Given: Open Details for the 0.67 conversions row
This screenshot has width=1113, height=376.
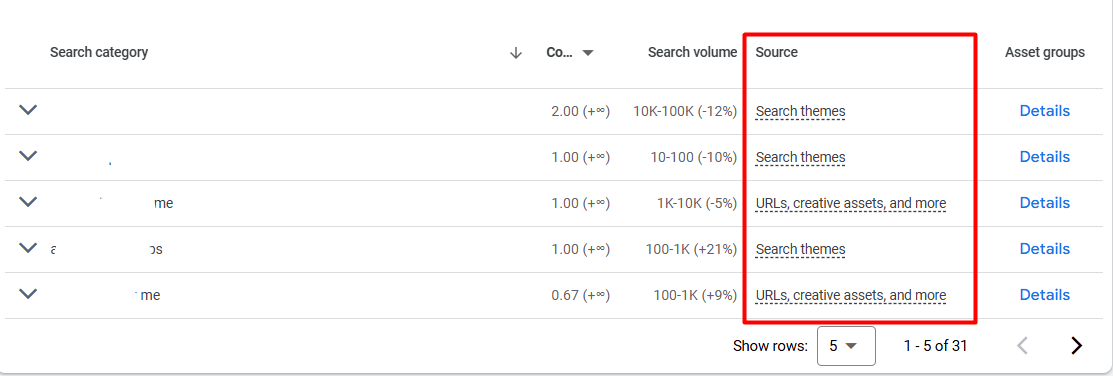Looking at the screenshot, I should click(1044, 294).
